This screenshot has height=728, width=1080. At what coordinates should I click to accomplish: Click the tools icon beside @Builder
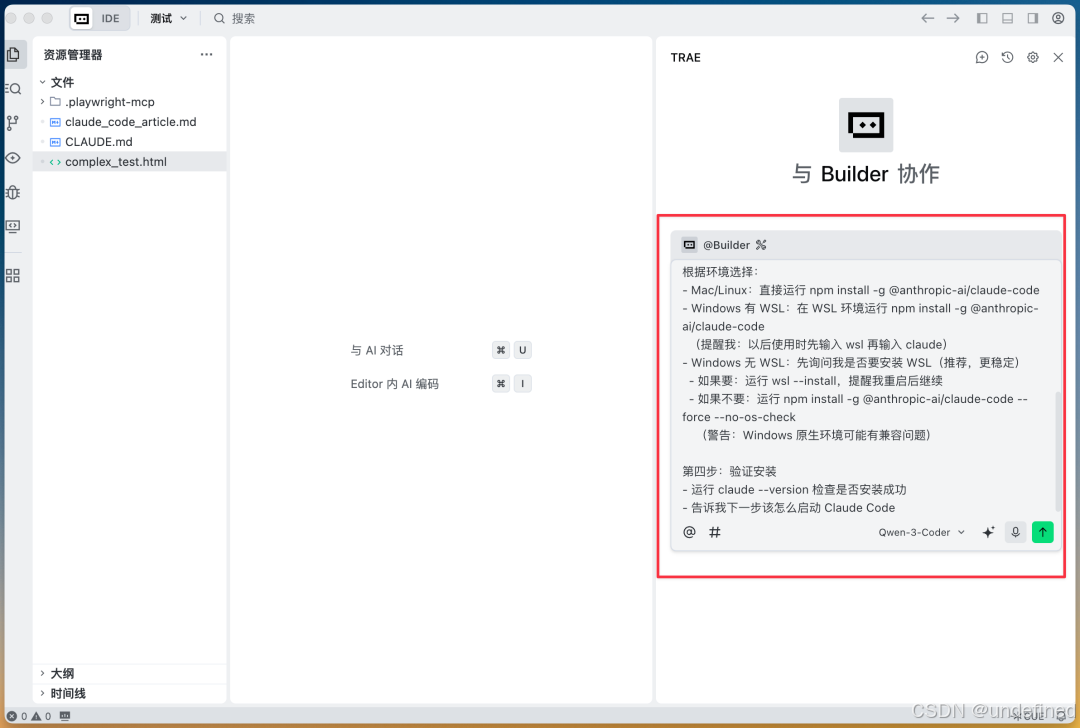pos(761,245)
